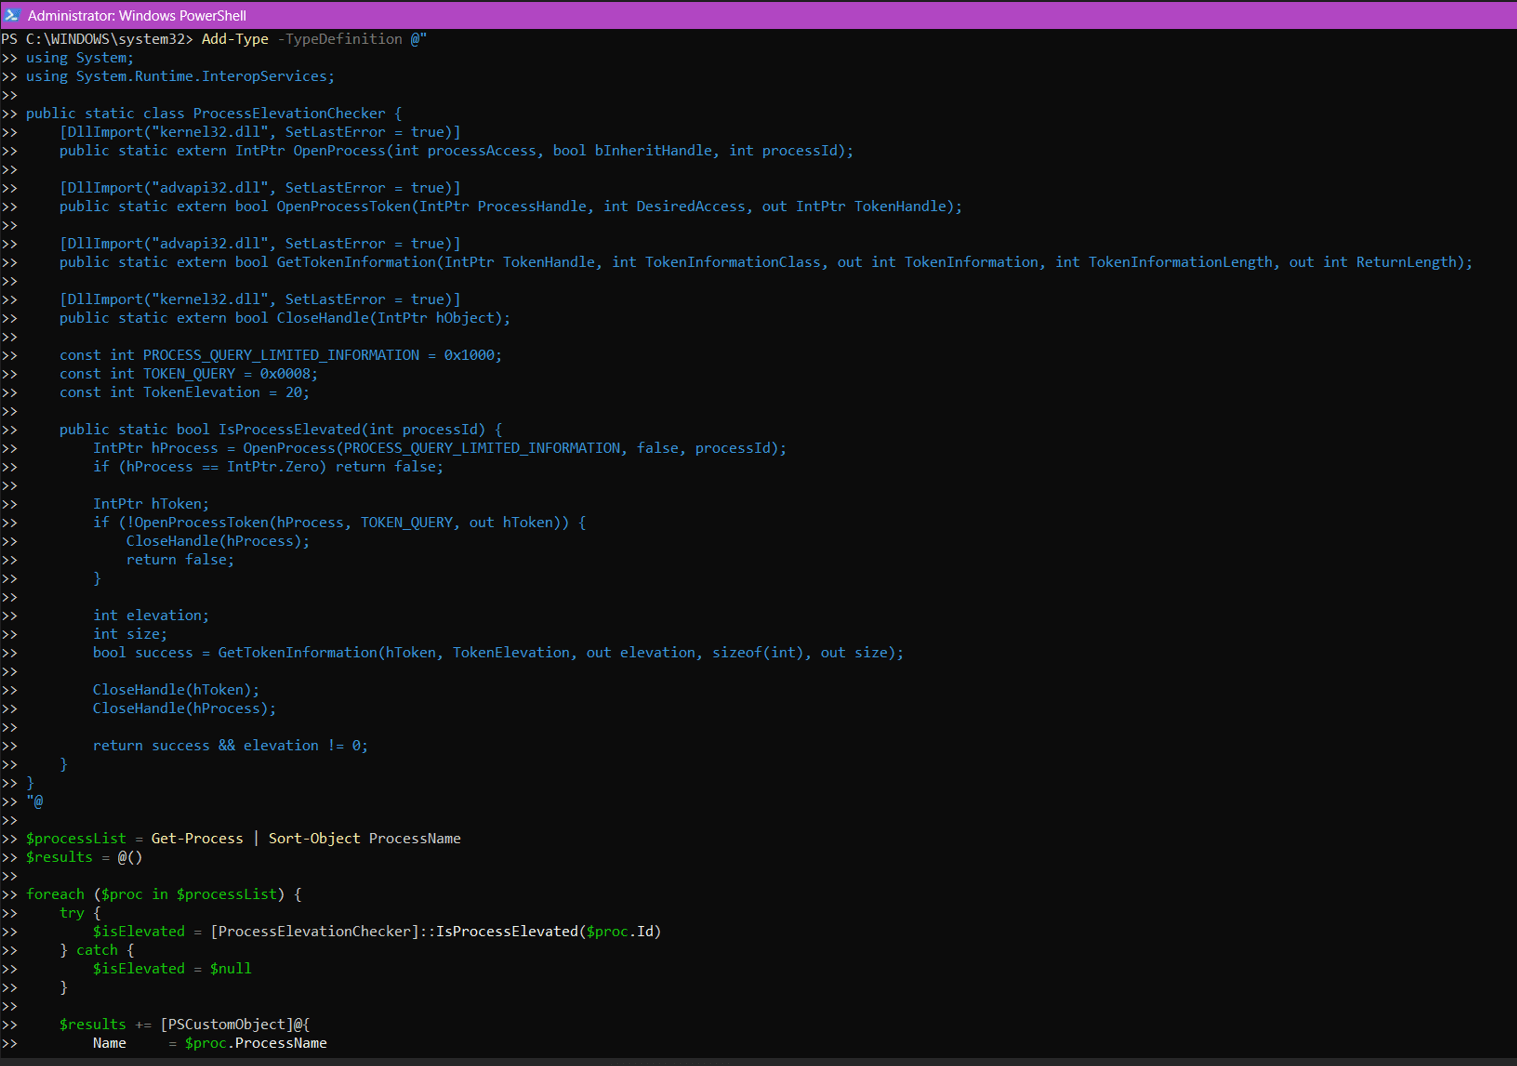Click the -TypeDefinition parameter text
This screenshot has height=1066, width=1517.
click(x=340, y=39)
